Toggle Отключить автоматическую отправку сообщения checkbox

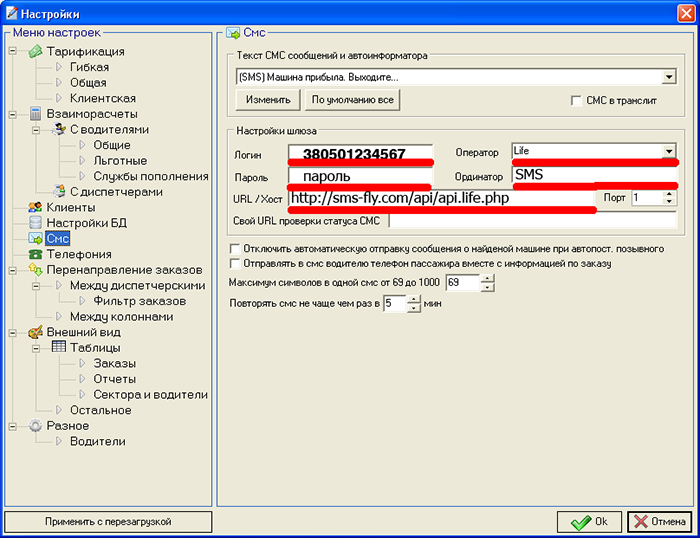tap(234, 248)
